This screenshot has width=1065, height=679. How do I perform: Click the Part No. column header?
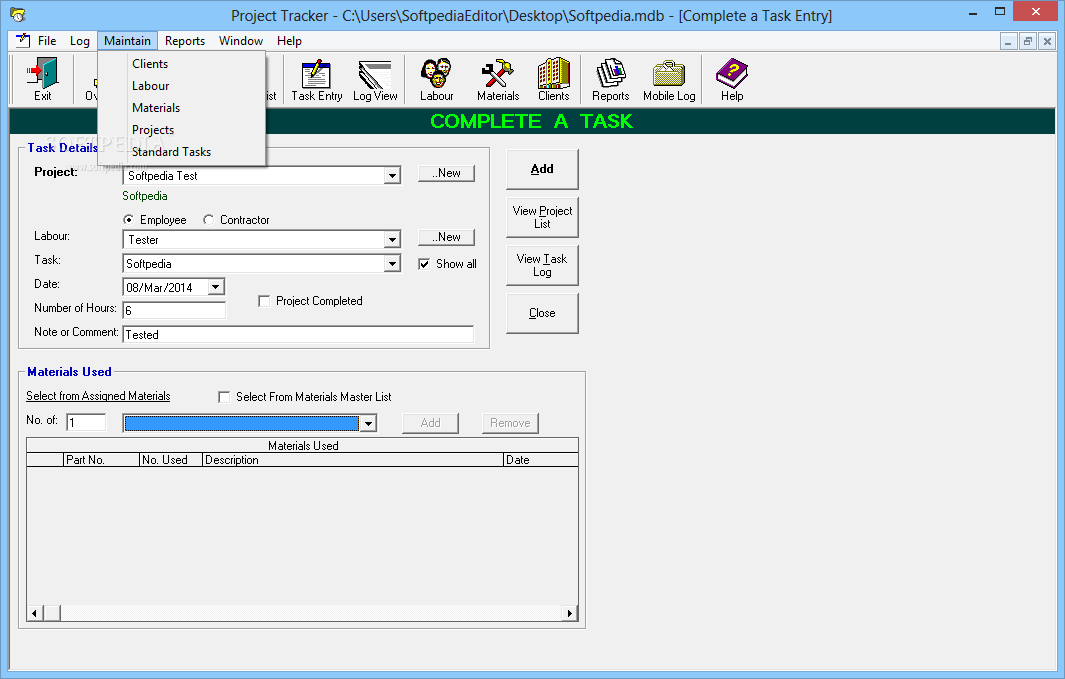pos(101,460)
